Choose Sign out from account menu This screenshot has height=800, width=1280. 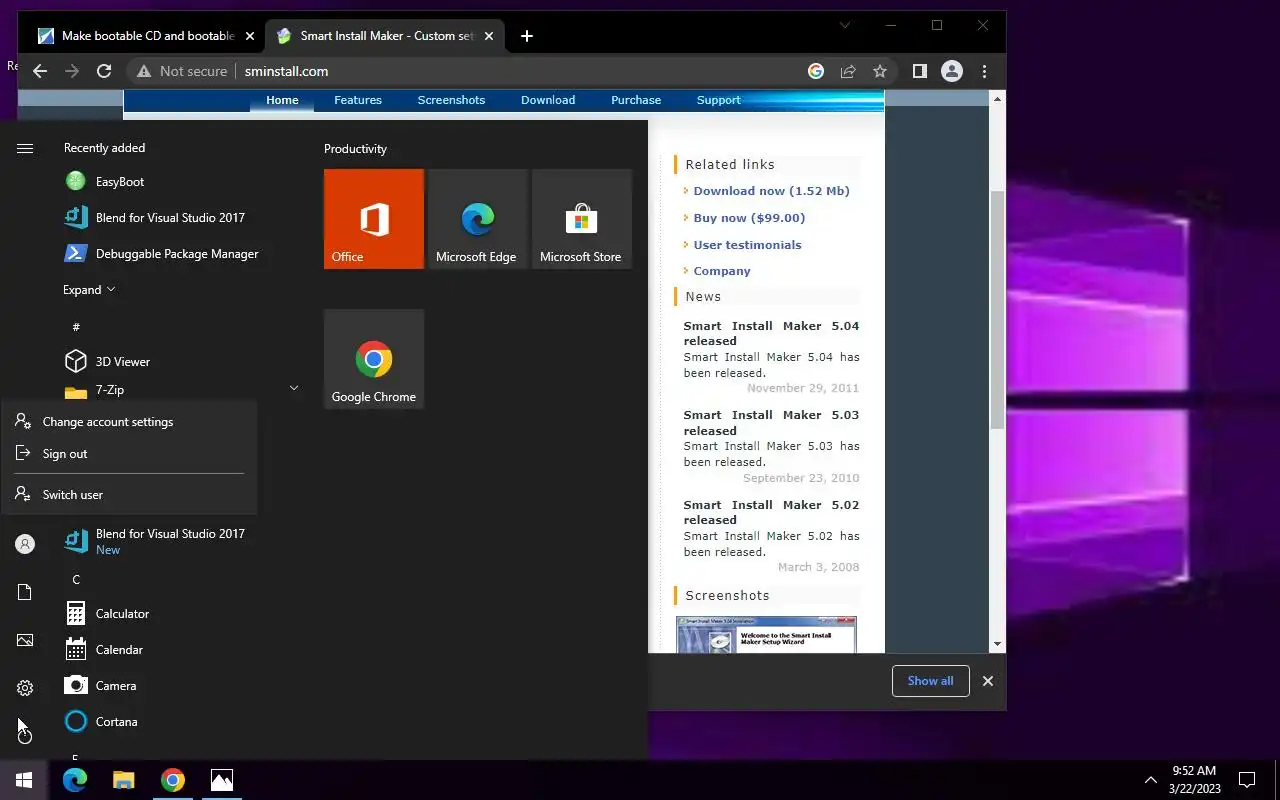(x=129, y=454)
